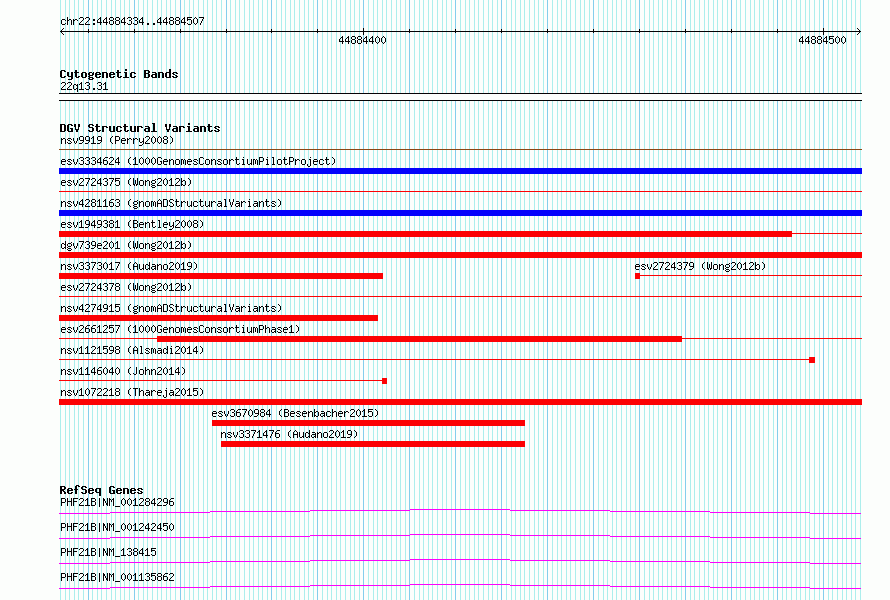Open gene PHF21B|NM_138415 label
This screenshot has height=600, width=890.
[108, 552]
